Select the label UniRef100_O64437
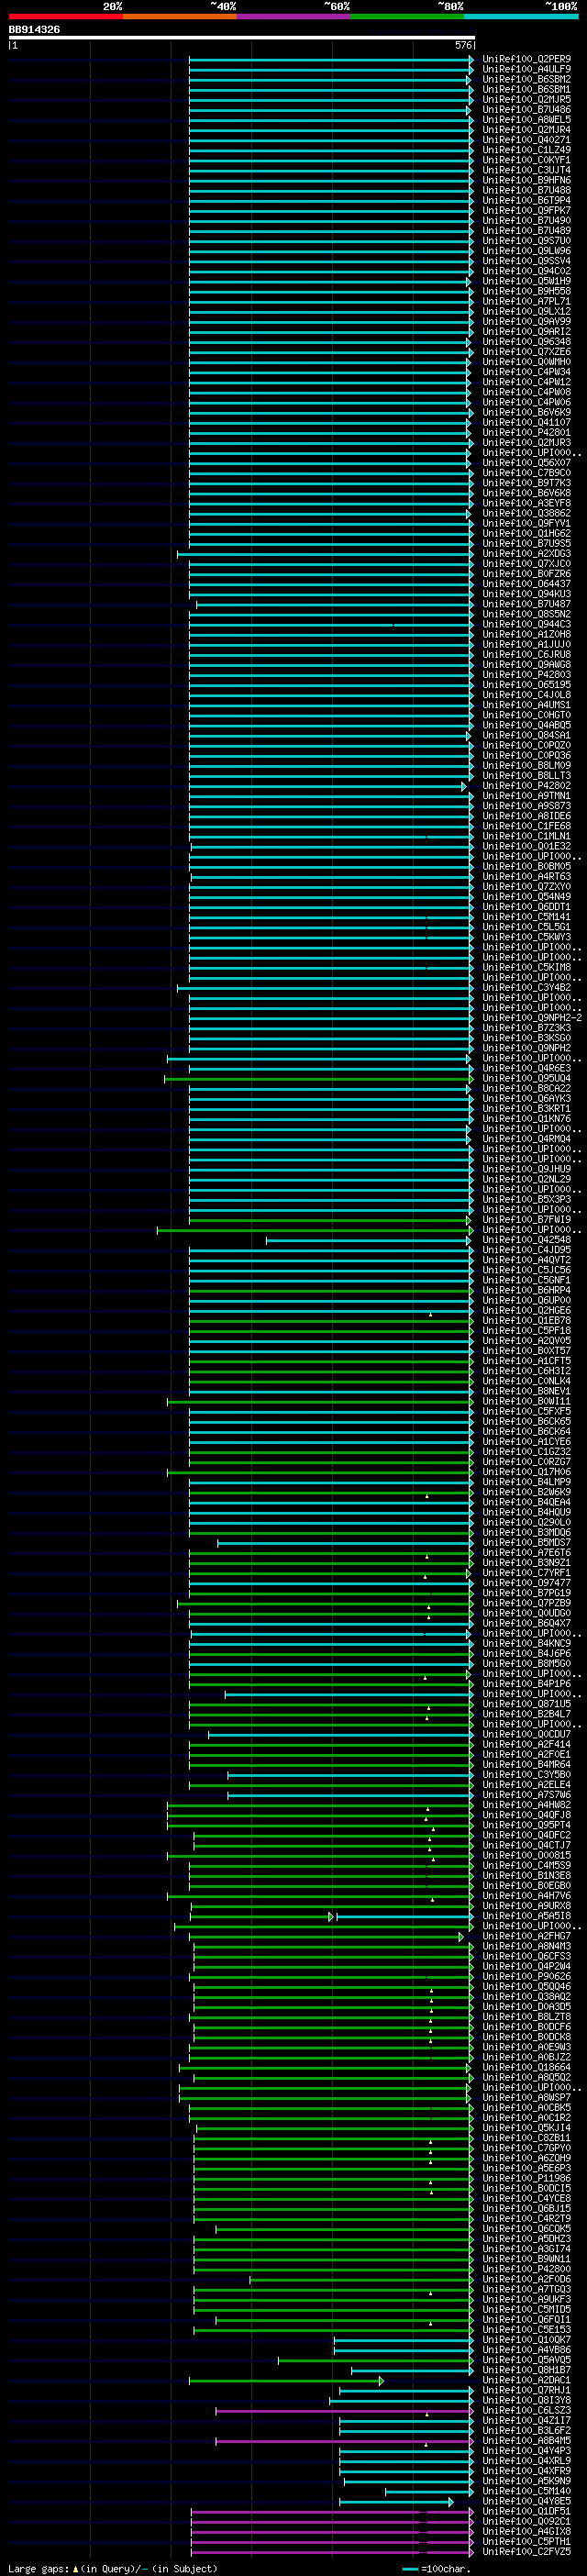The width and height of the screenshot is (587, 2576). 527,584
